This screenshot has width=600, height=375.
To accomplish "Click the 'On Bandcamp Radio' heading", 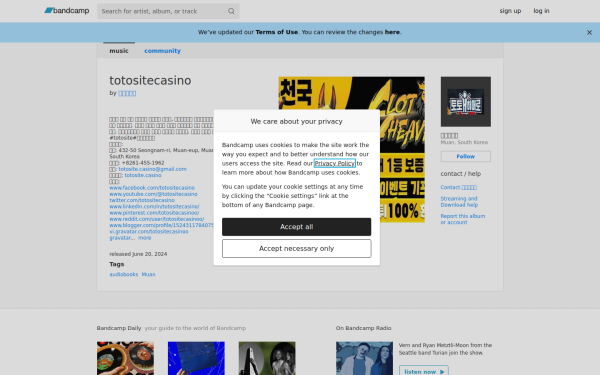I will tap(364, 328).
